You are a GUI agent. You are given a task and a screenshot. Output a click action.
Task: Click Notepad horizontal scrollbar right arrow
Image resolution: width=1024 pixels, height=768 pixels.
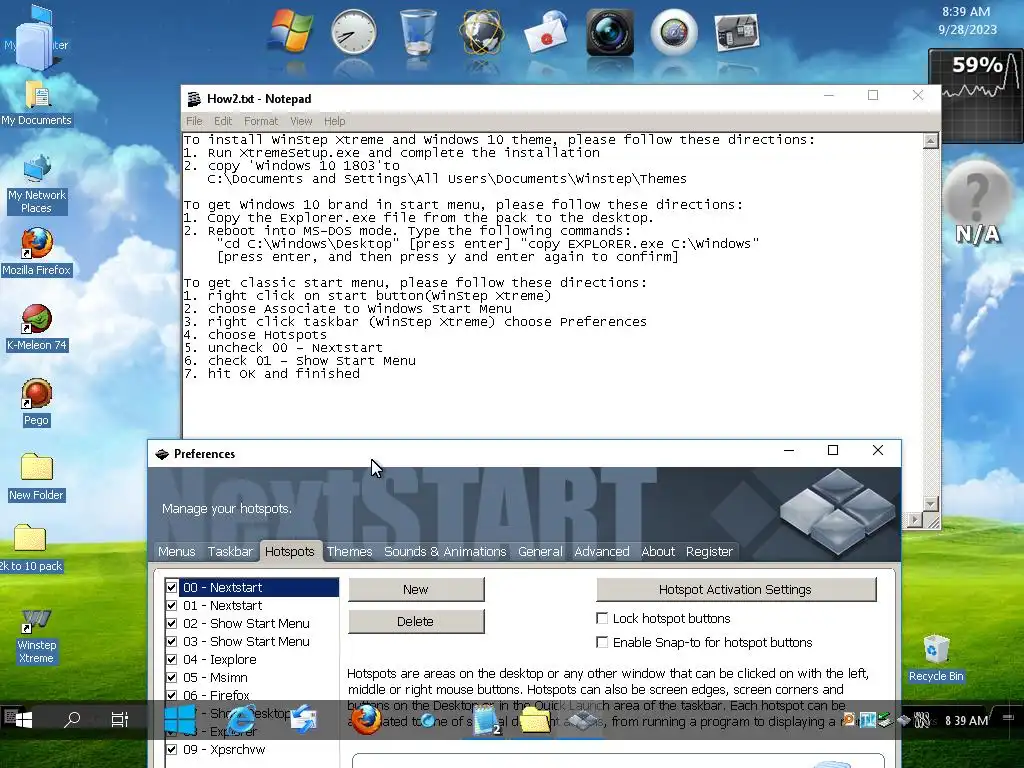[914, 520]
